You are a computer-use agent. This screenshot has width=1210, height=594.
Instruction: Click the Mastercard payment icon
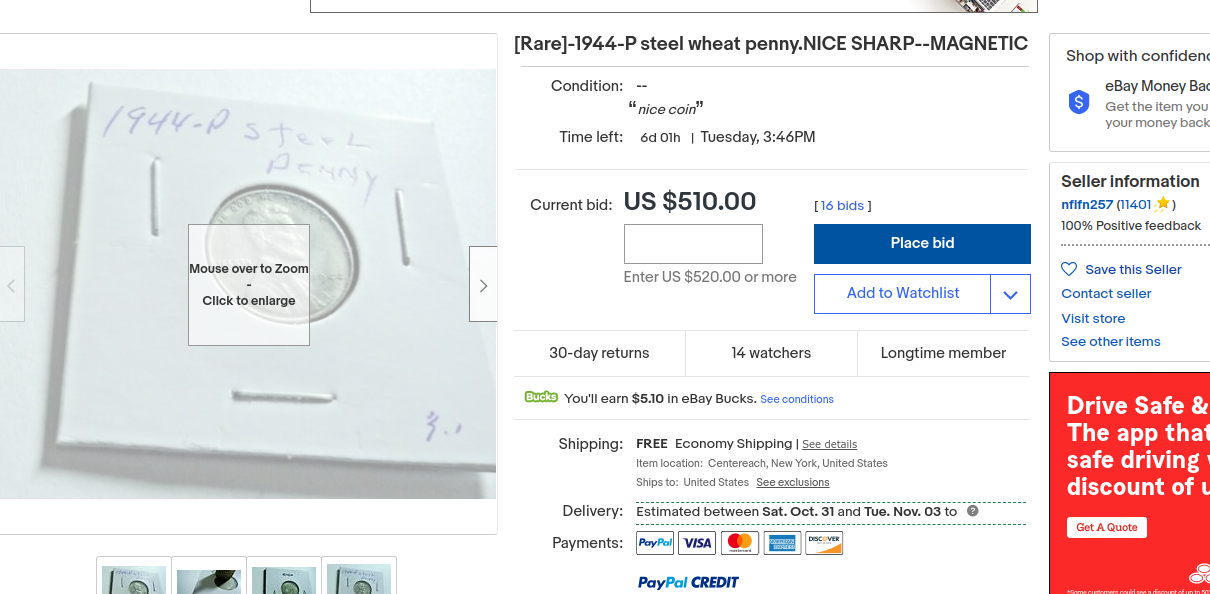(740, 543)
